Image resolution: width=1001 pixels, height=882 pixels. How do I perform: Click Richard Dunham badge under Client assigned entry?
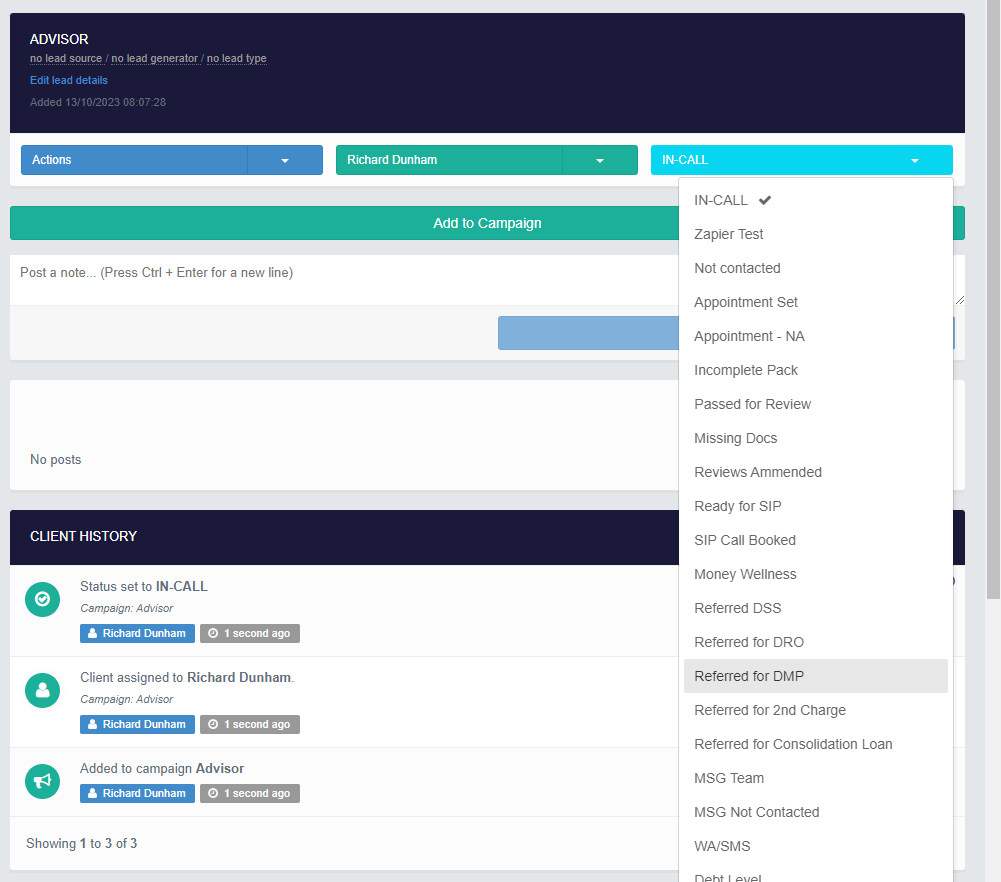pos(137,724)
